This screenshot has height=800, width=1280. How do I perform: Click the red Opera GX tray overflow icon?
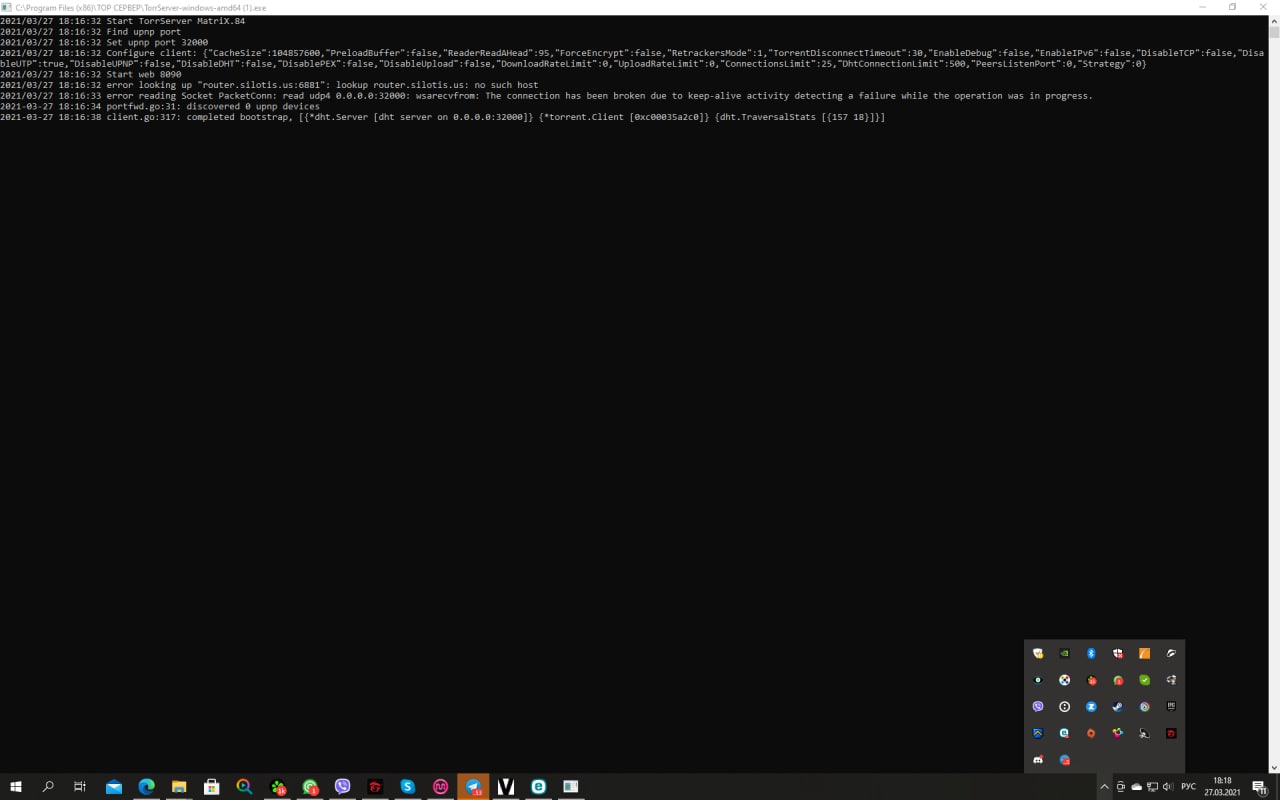(1171, 733)
